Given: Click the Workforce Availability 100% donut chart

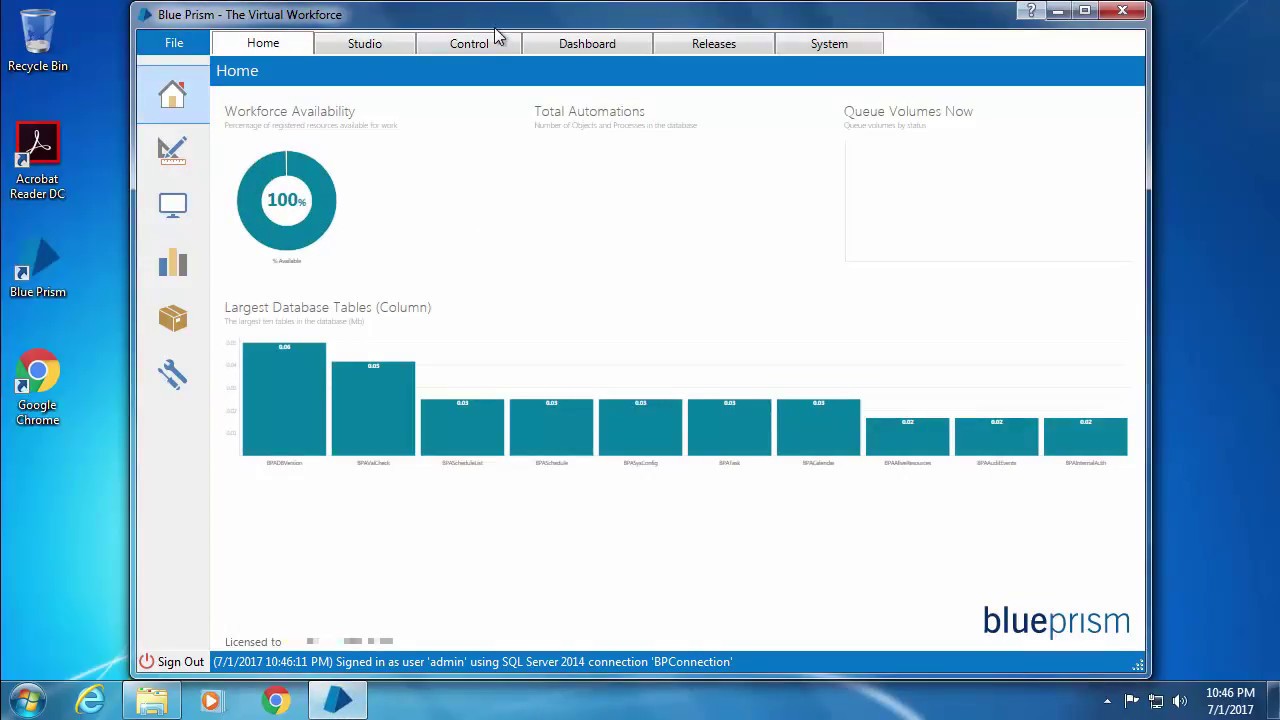Looking at the screenshot, I should click(286, 200).
